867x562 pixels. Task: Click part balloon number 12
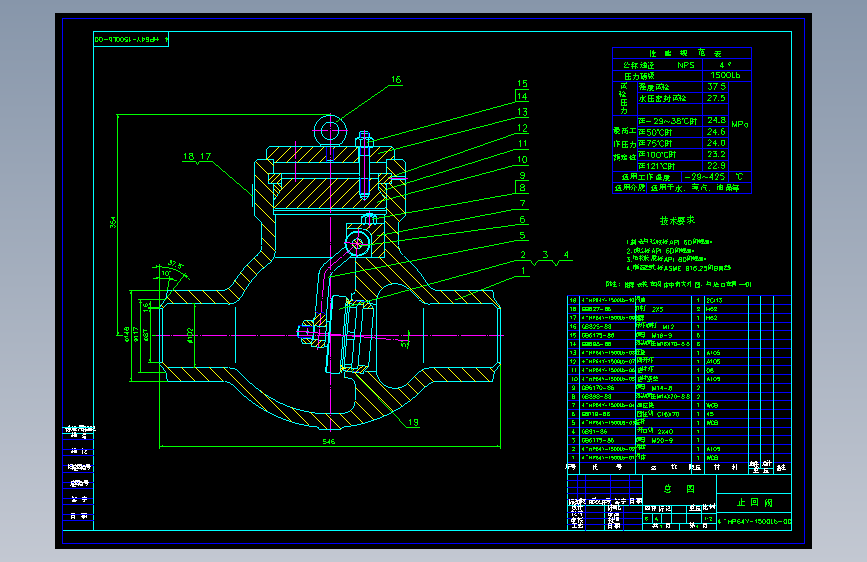(522, 127)
